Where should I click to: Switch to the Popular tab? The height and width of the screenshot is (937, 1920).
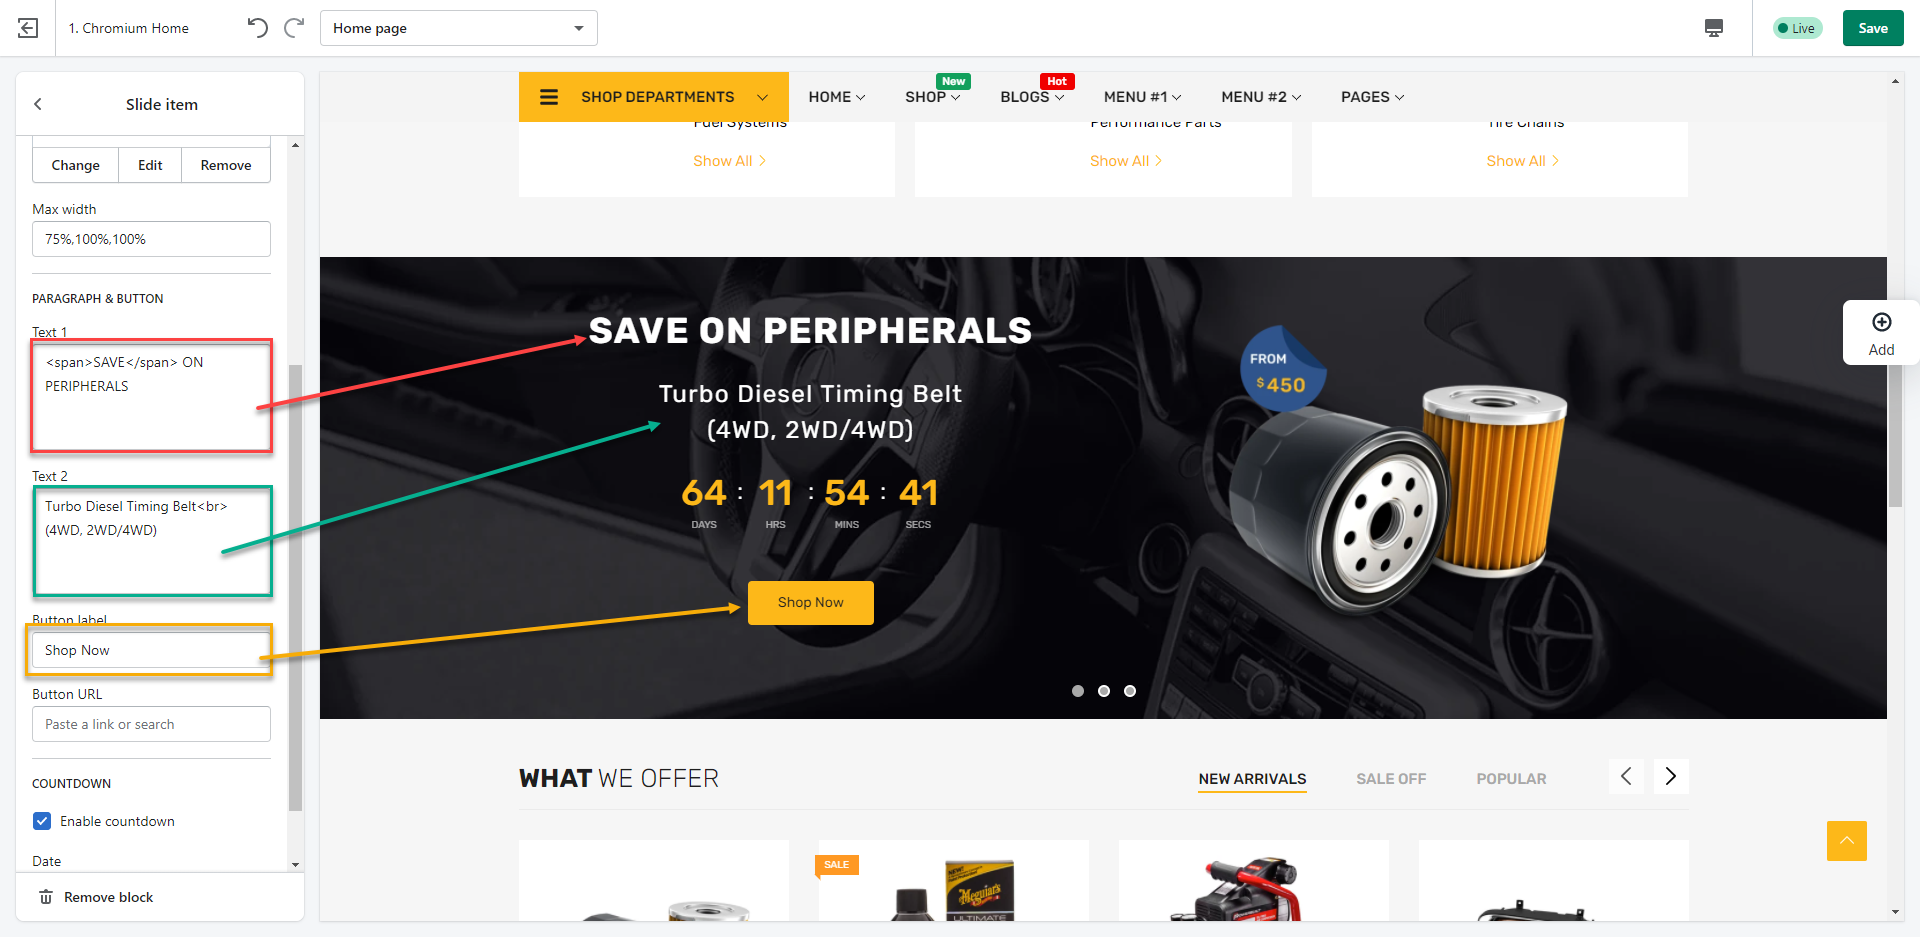(x=1511, y=779)
